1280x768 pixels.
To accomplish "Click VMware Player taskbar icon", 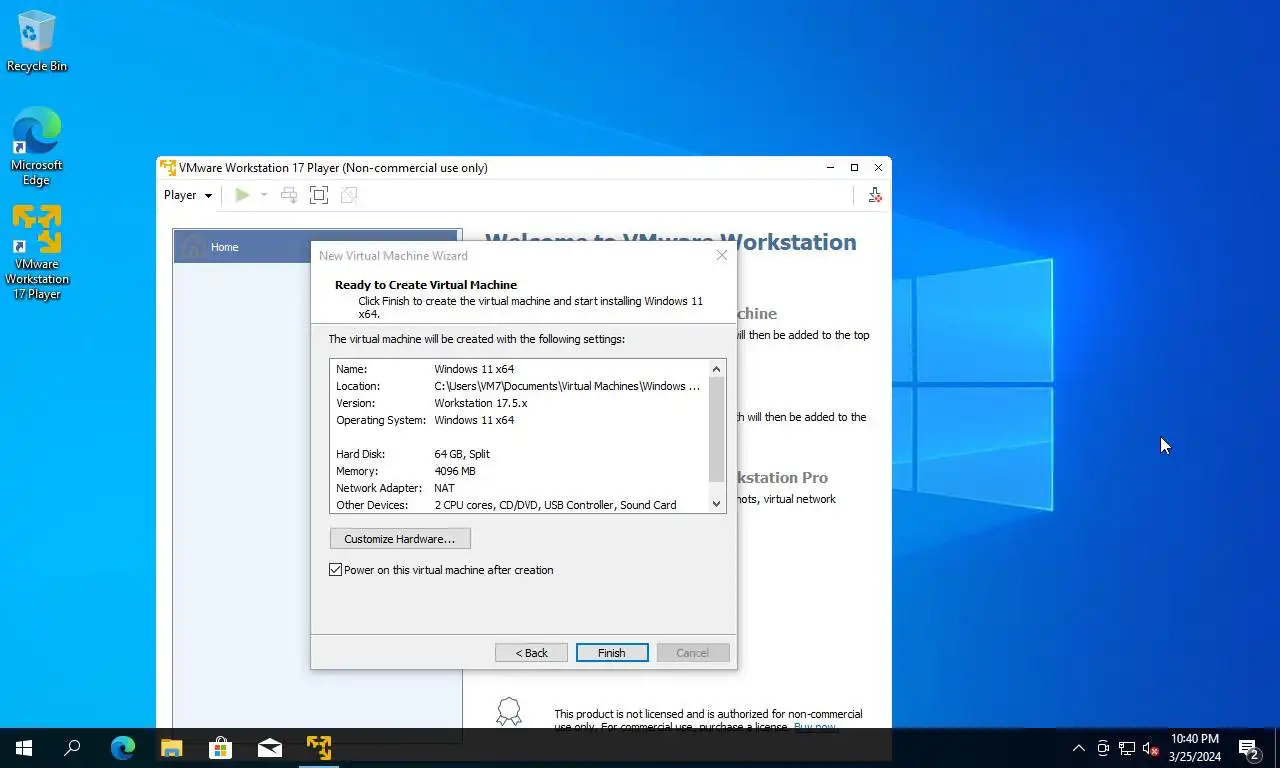I will [319, 748].
